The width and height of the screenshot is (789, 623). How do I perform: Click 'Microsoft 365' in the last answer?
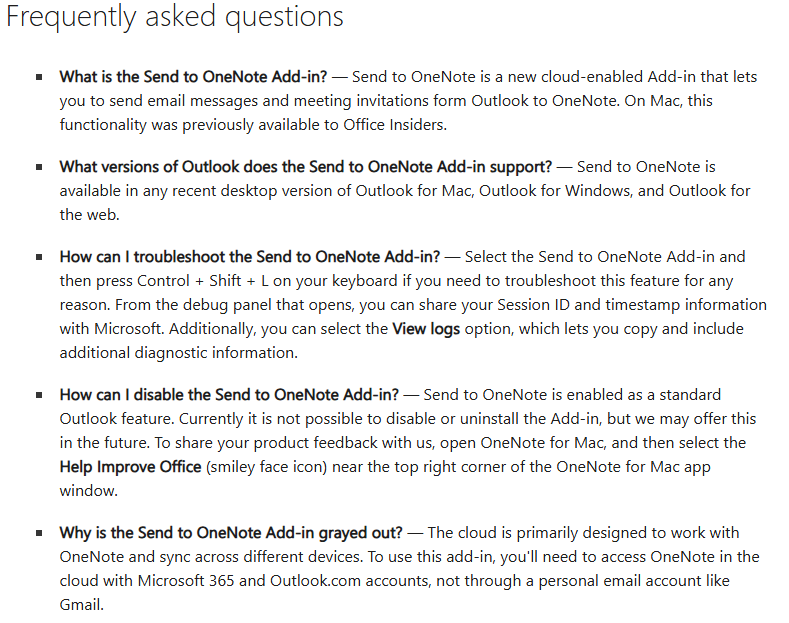[x=186, y=580]
